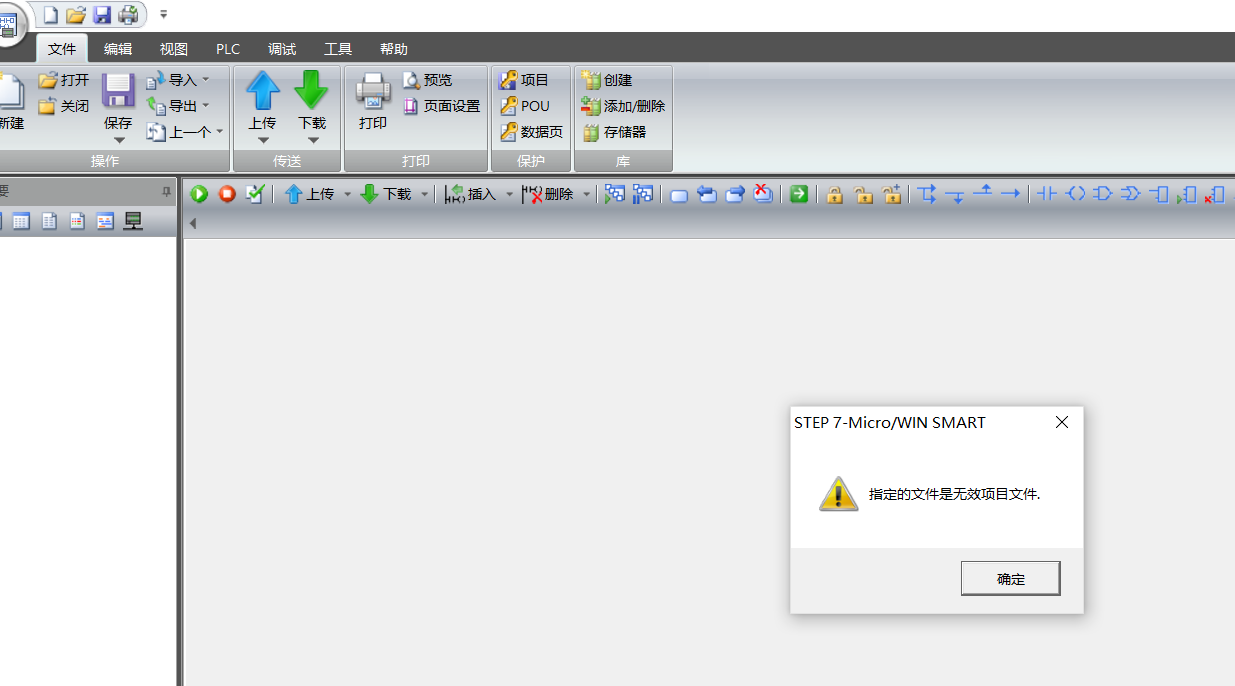The width and height of the screenshot is (1235, 686).
Task: Click the printer icon labeled 打印
Action: pos(373,91)
